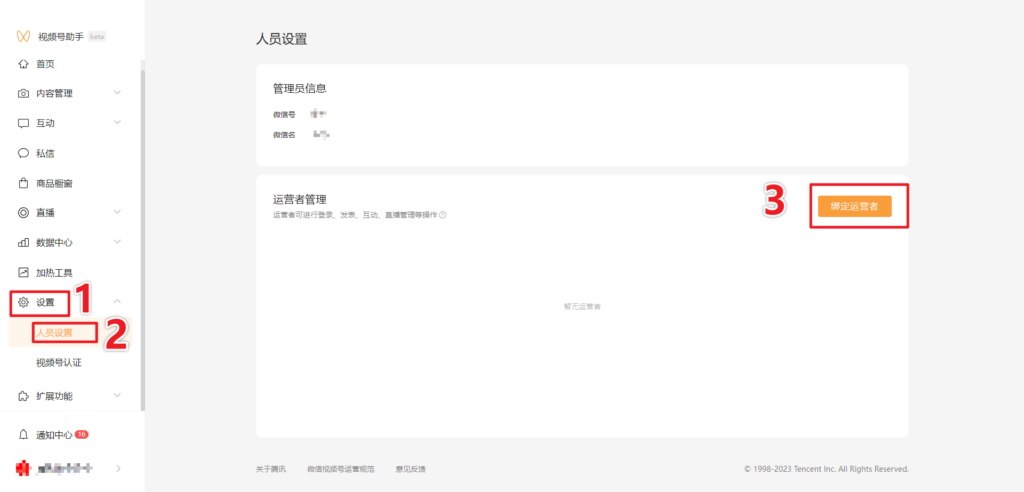Viewport: 1024px width, 492px height.
Task: Select the 人员设置 menu item
Action: 54,332
